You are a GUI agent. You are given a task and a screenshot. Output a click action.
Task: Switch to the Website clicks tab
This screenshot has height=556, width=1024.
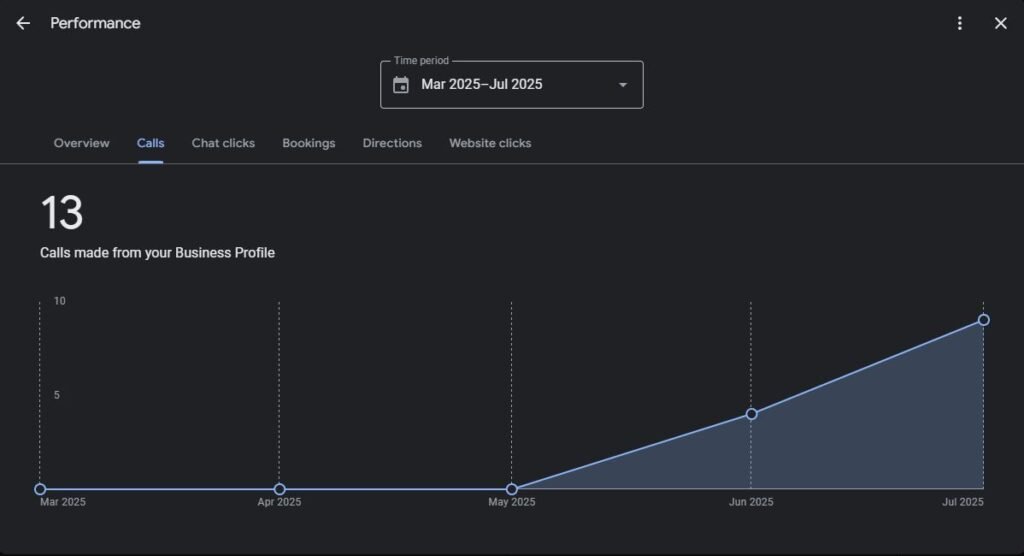pos(490,143)
